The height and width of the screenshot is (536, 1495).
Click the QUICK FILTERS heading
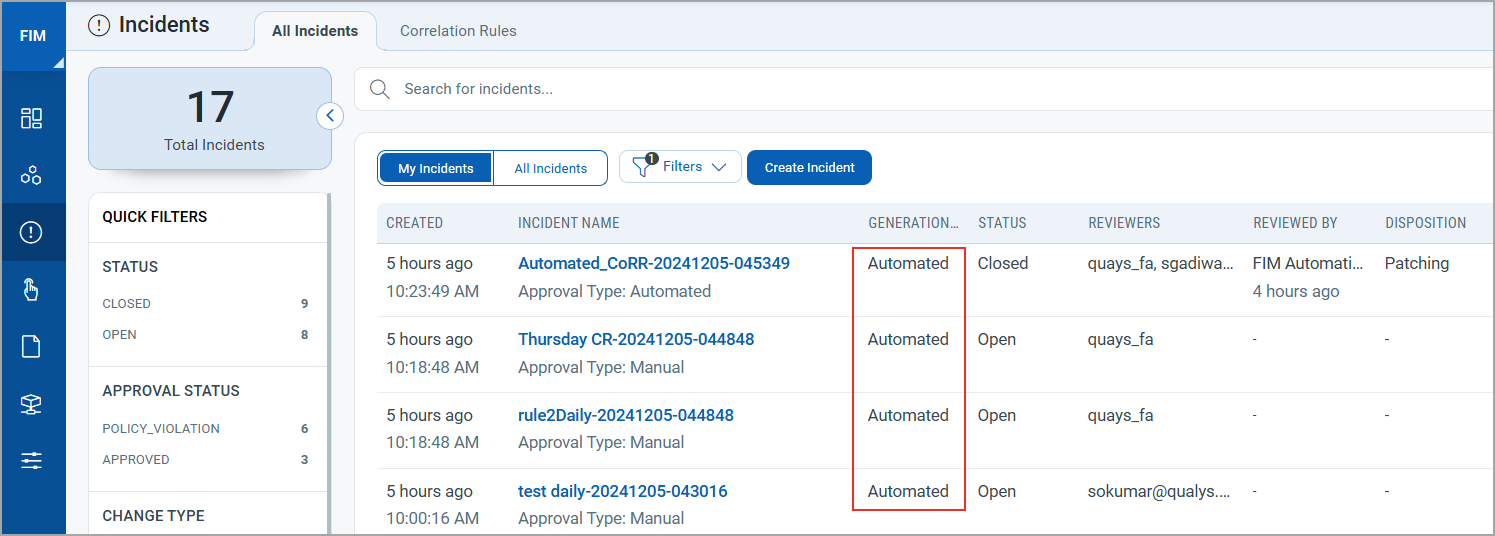[155, 217]
